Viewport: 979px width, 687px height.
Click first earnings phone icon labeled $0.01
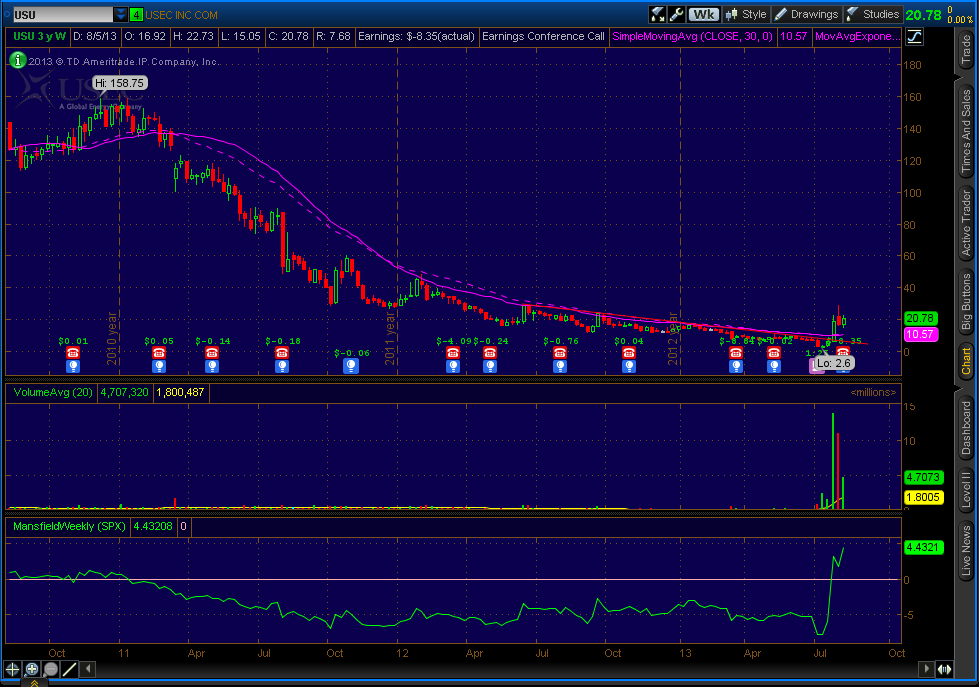coord(73,353)
